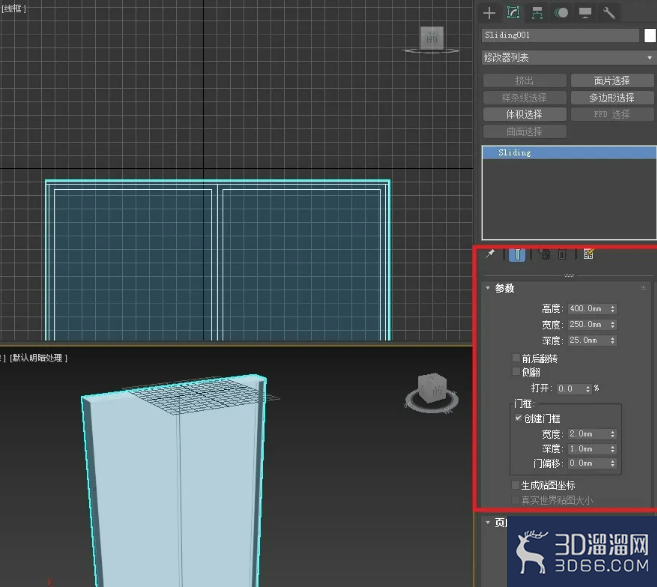This screenshot has height=587, width=657.
Task: Click the 深度 value field 25.0mm
Action: (x=588, y=340)
